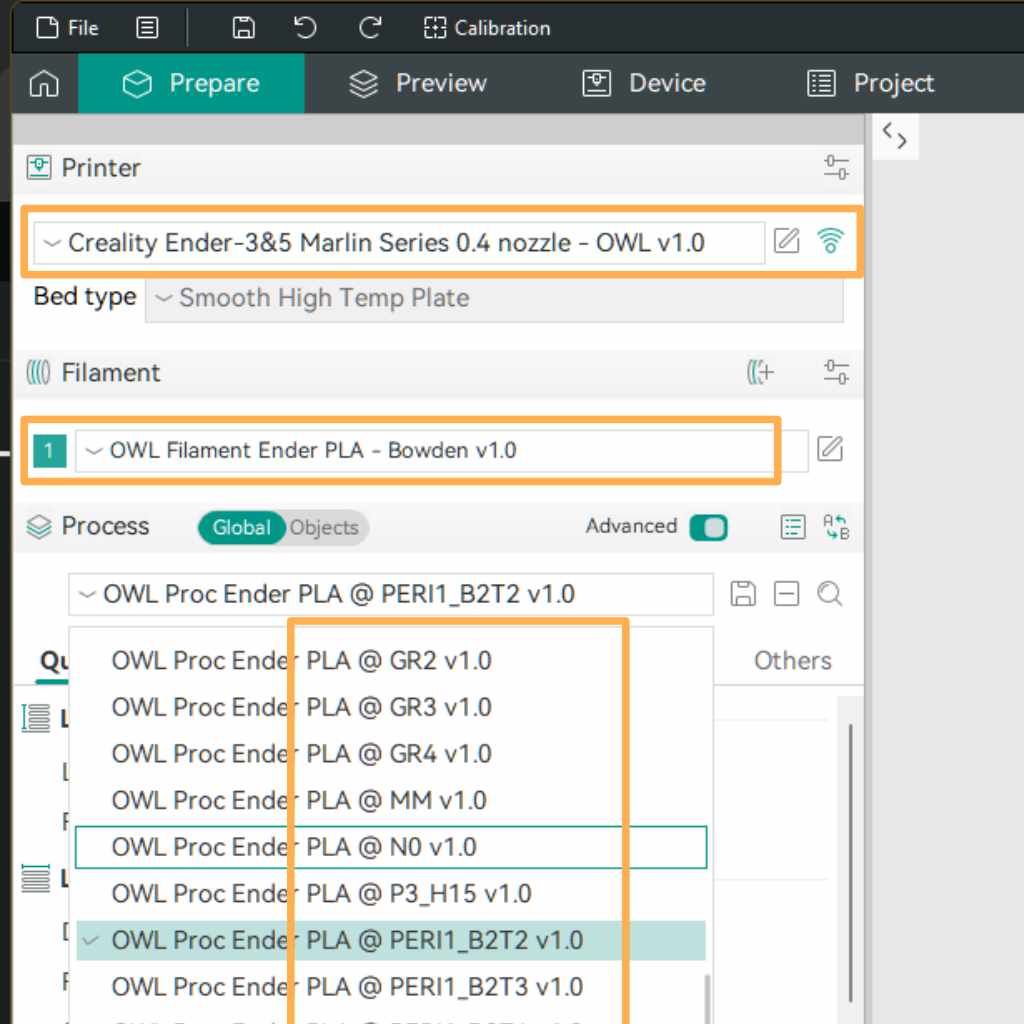Save the process preset via disk icon
The image size is (1024, 1024).
click(743, 594)
